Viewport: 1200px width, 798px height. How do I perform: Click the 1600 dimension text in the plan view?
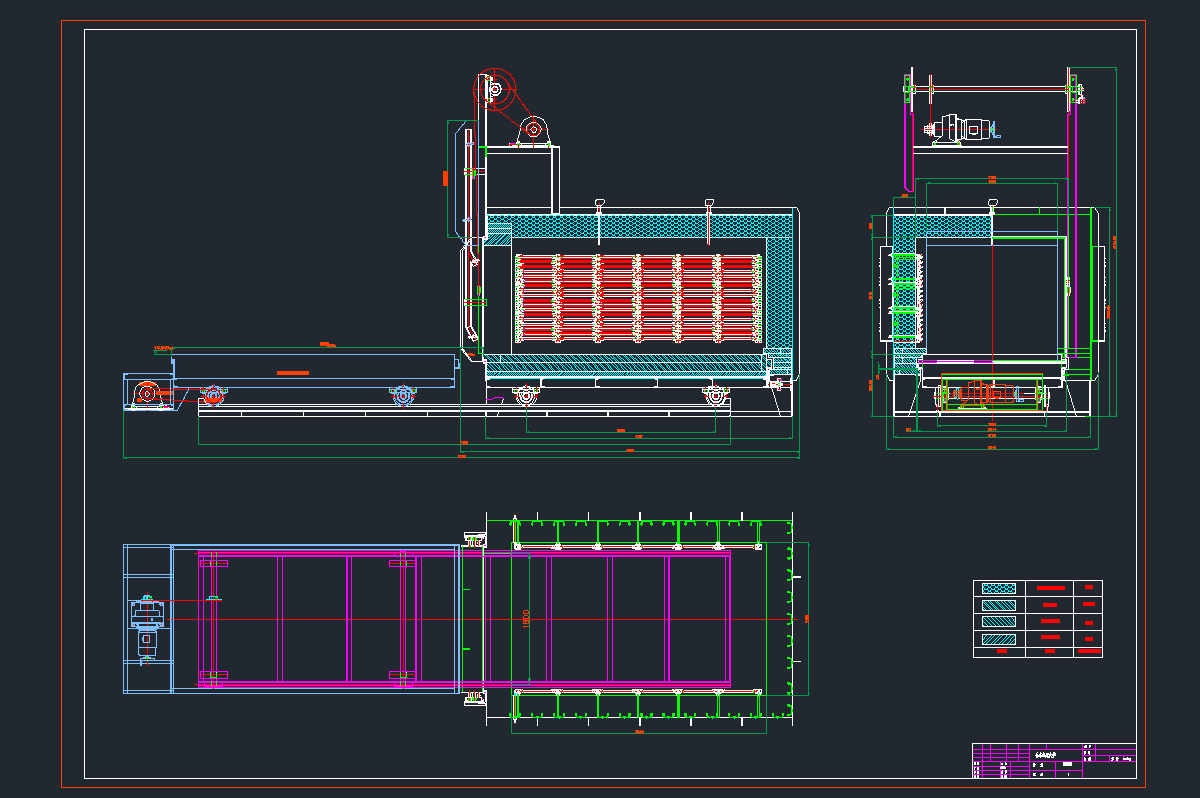(527, 620)
